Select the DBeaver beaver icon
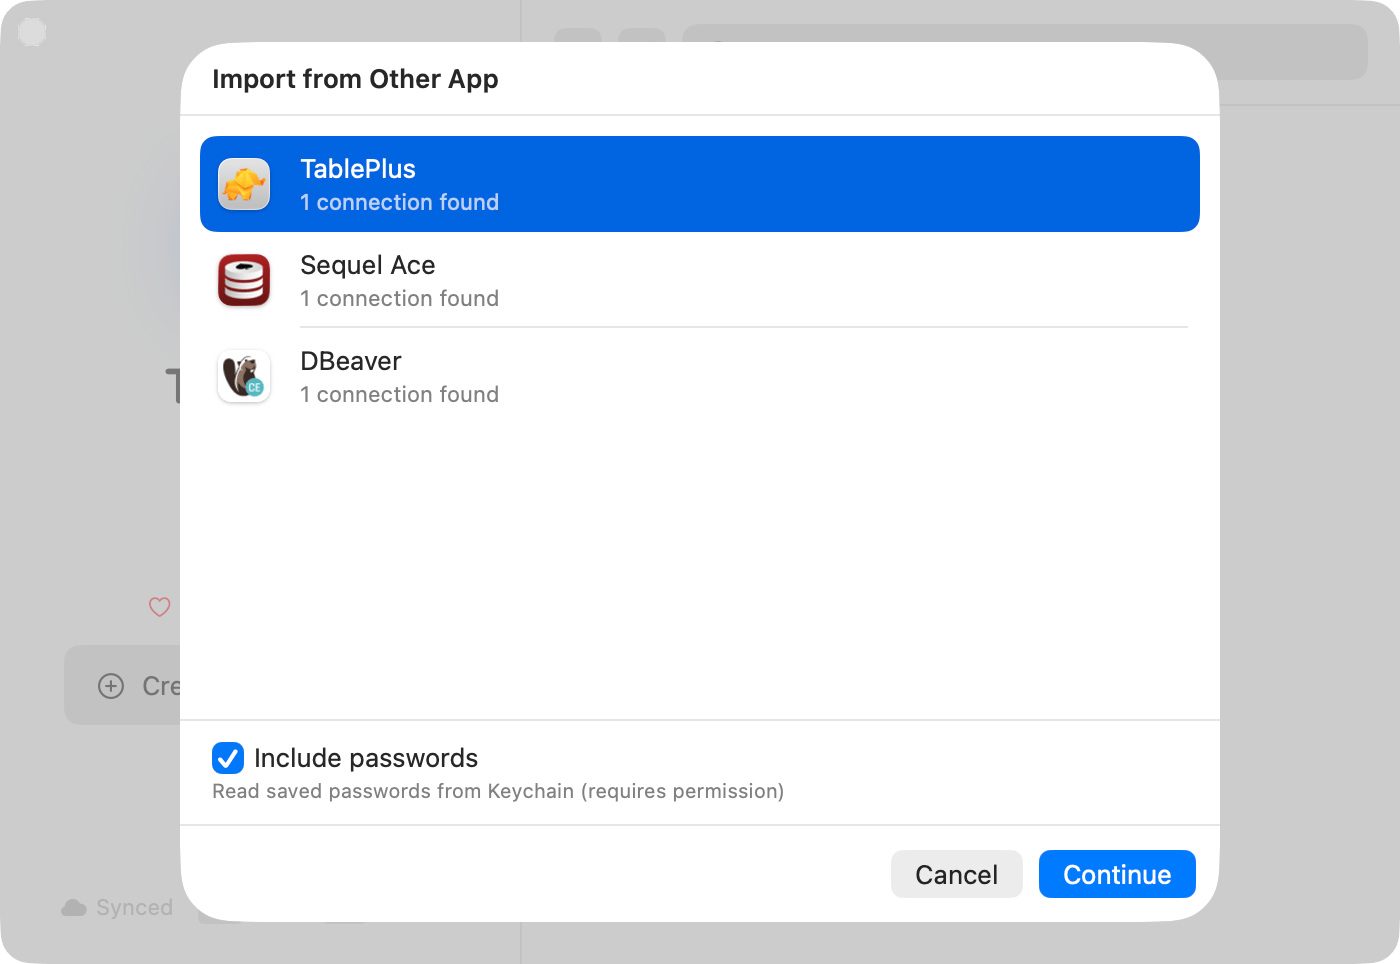1400x964 pixels. pos(244,376)
